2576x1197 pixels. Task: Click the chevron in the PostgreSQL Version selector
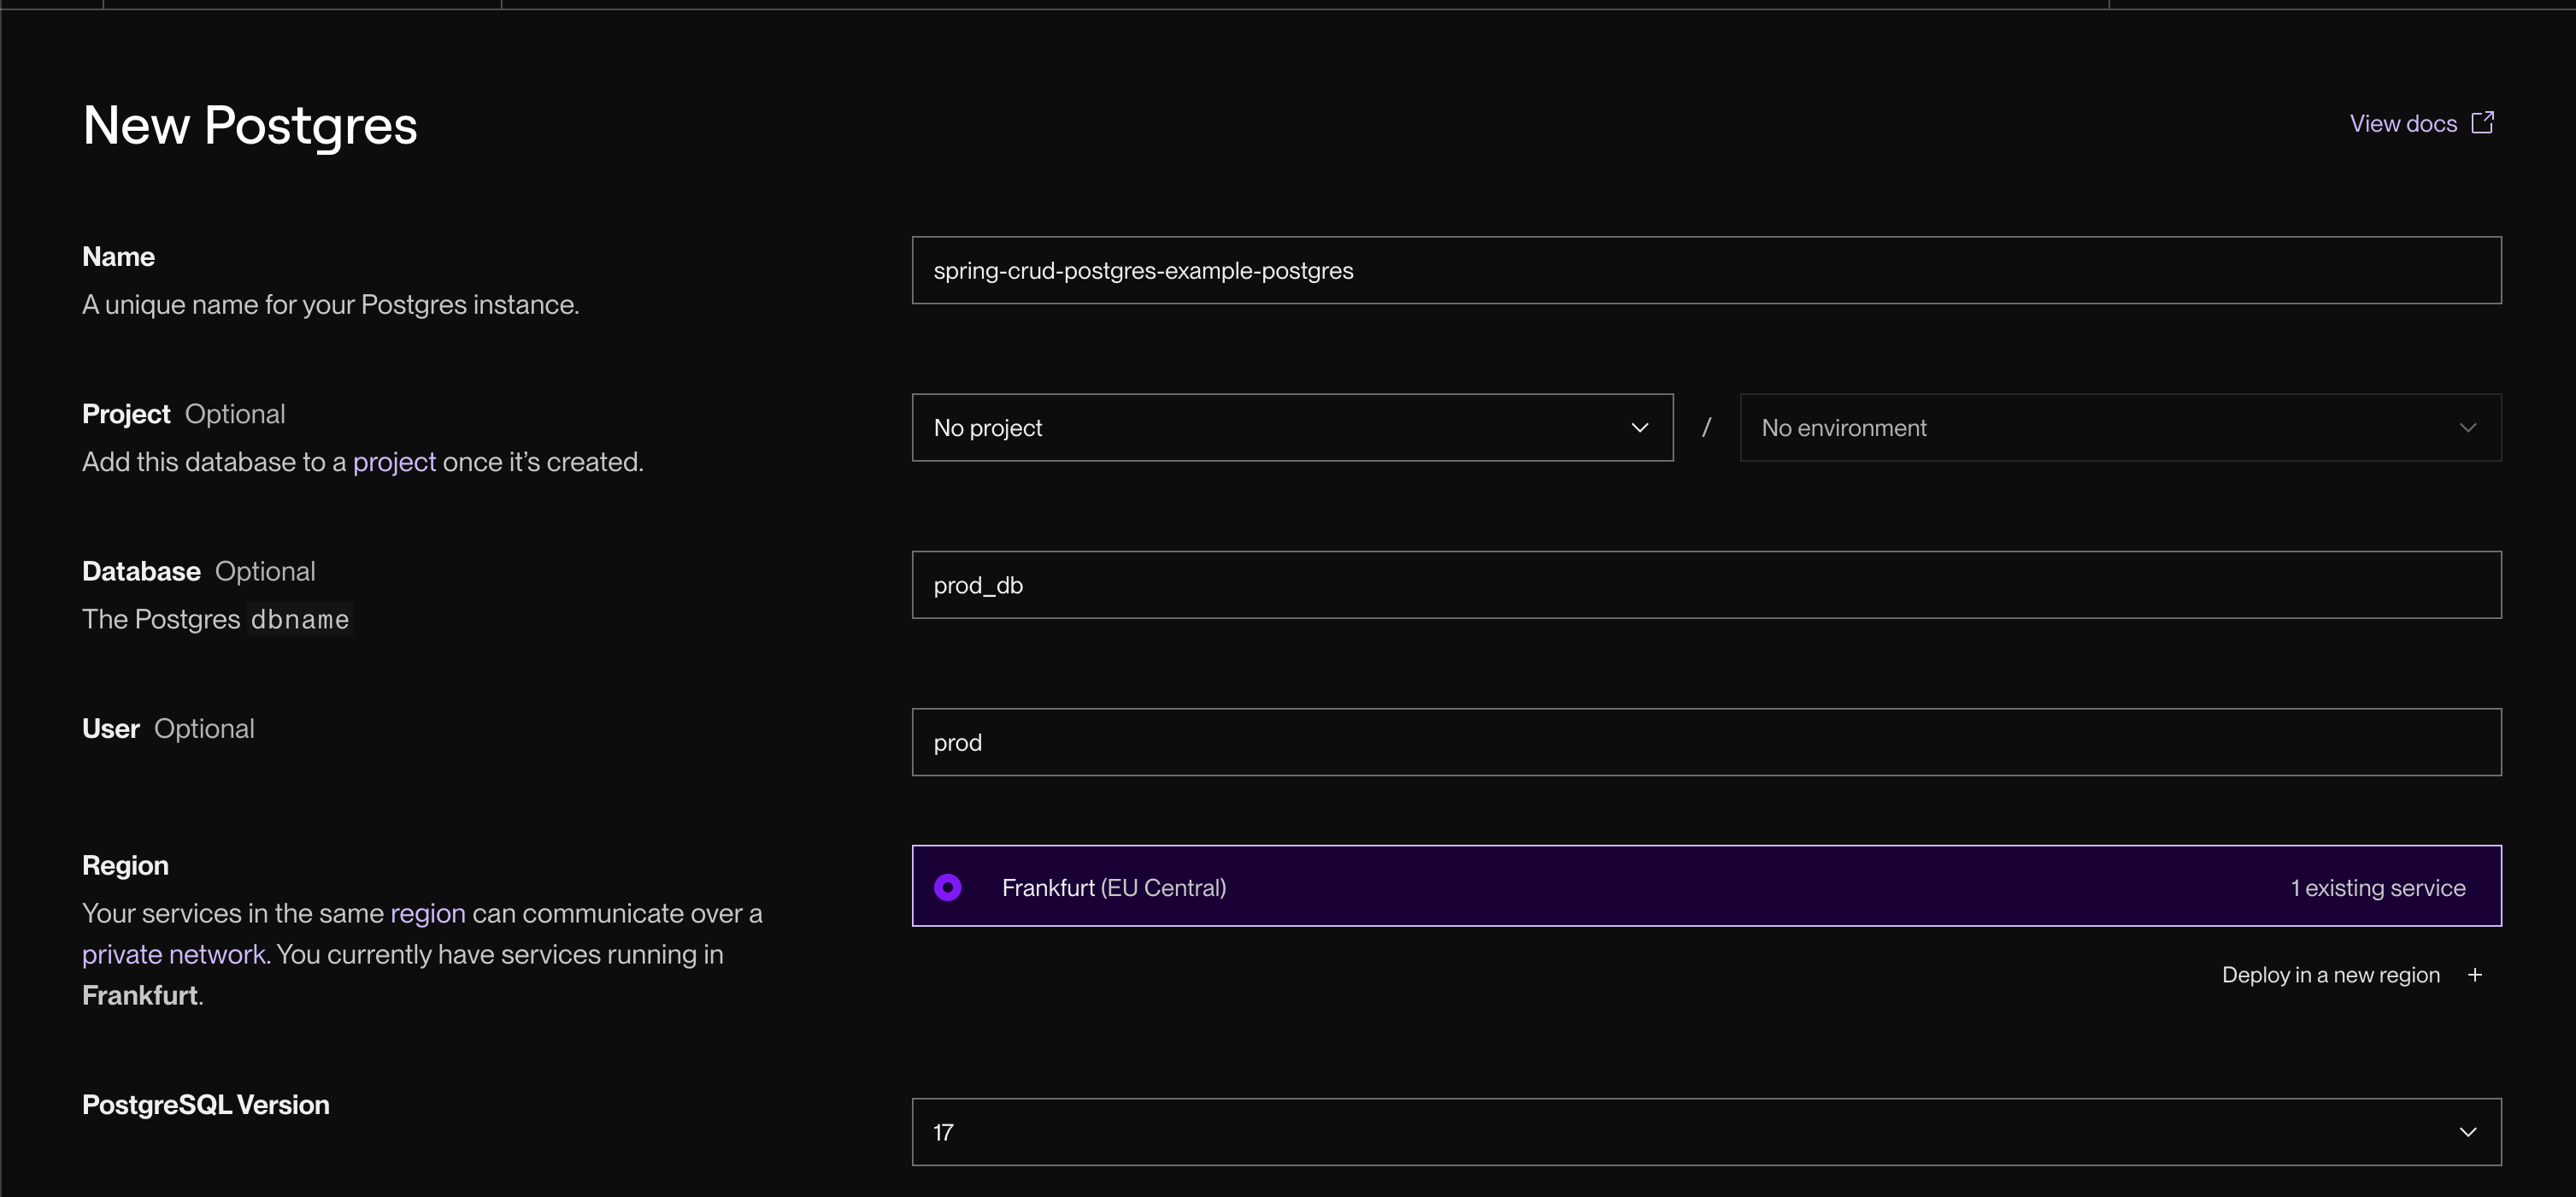point(2468,1132)
